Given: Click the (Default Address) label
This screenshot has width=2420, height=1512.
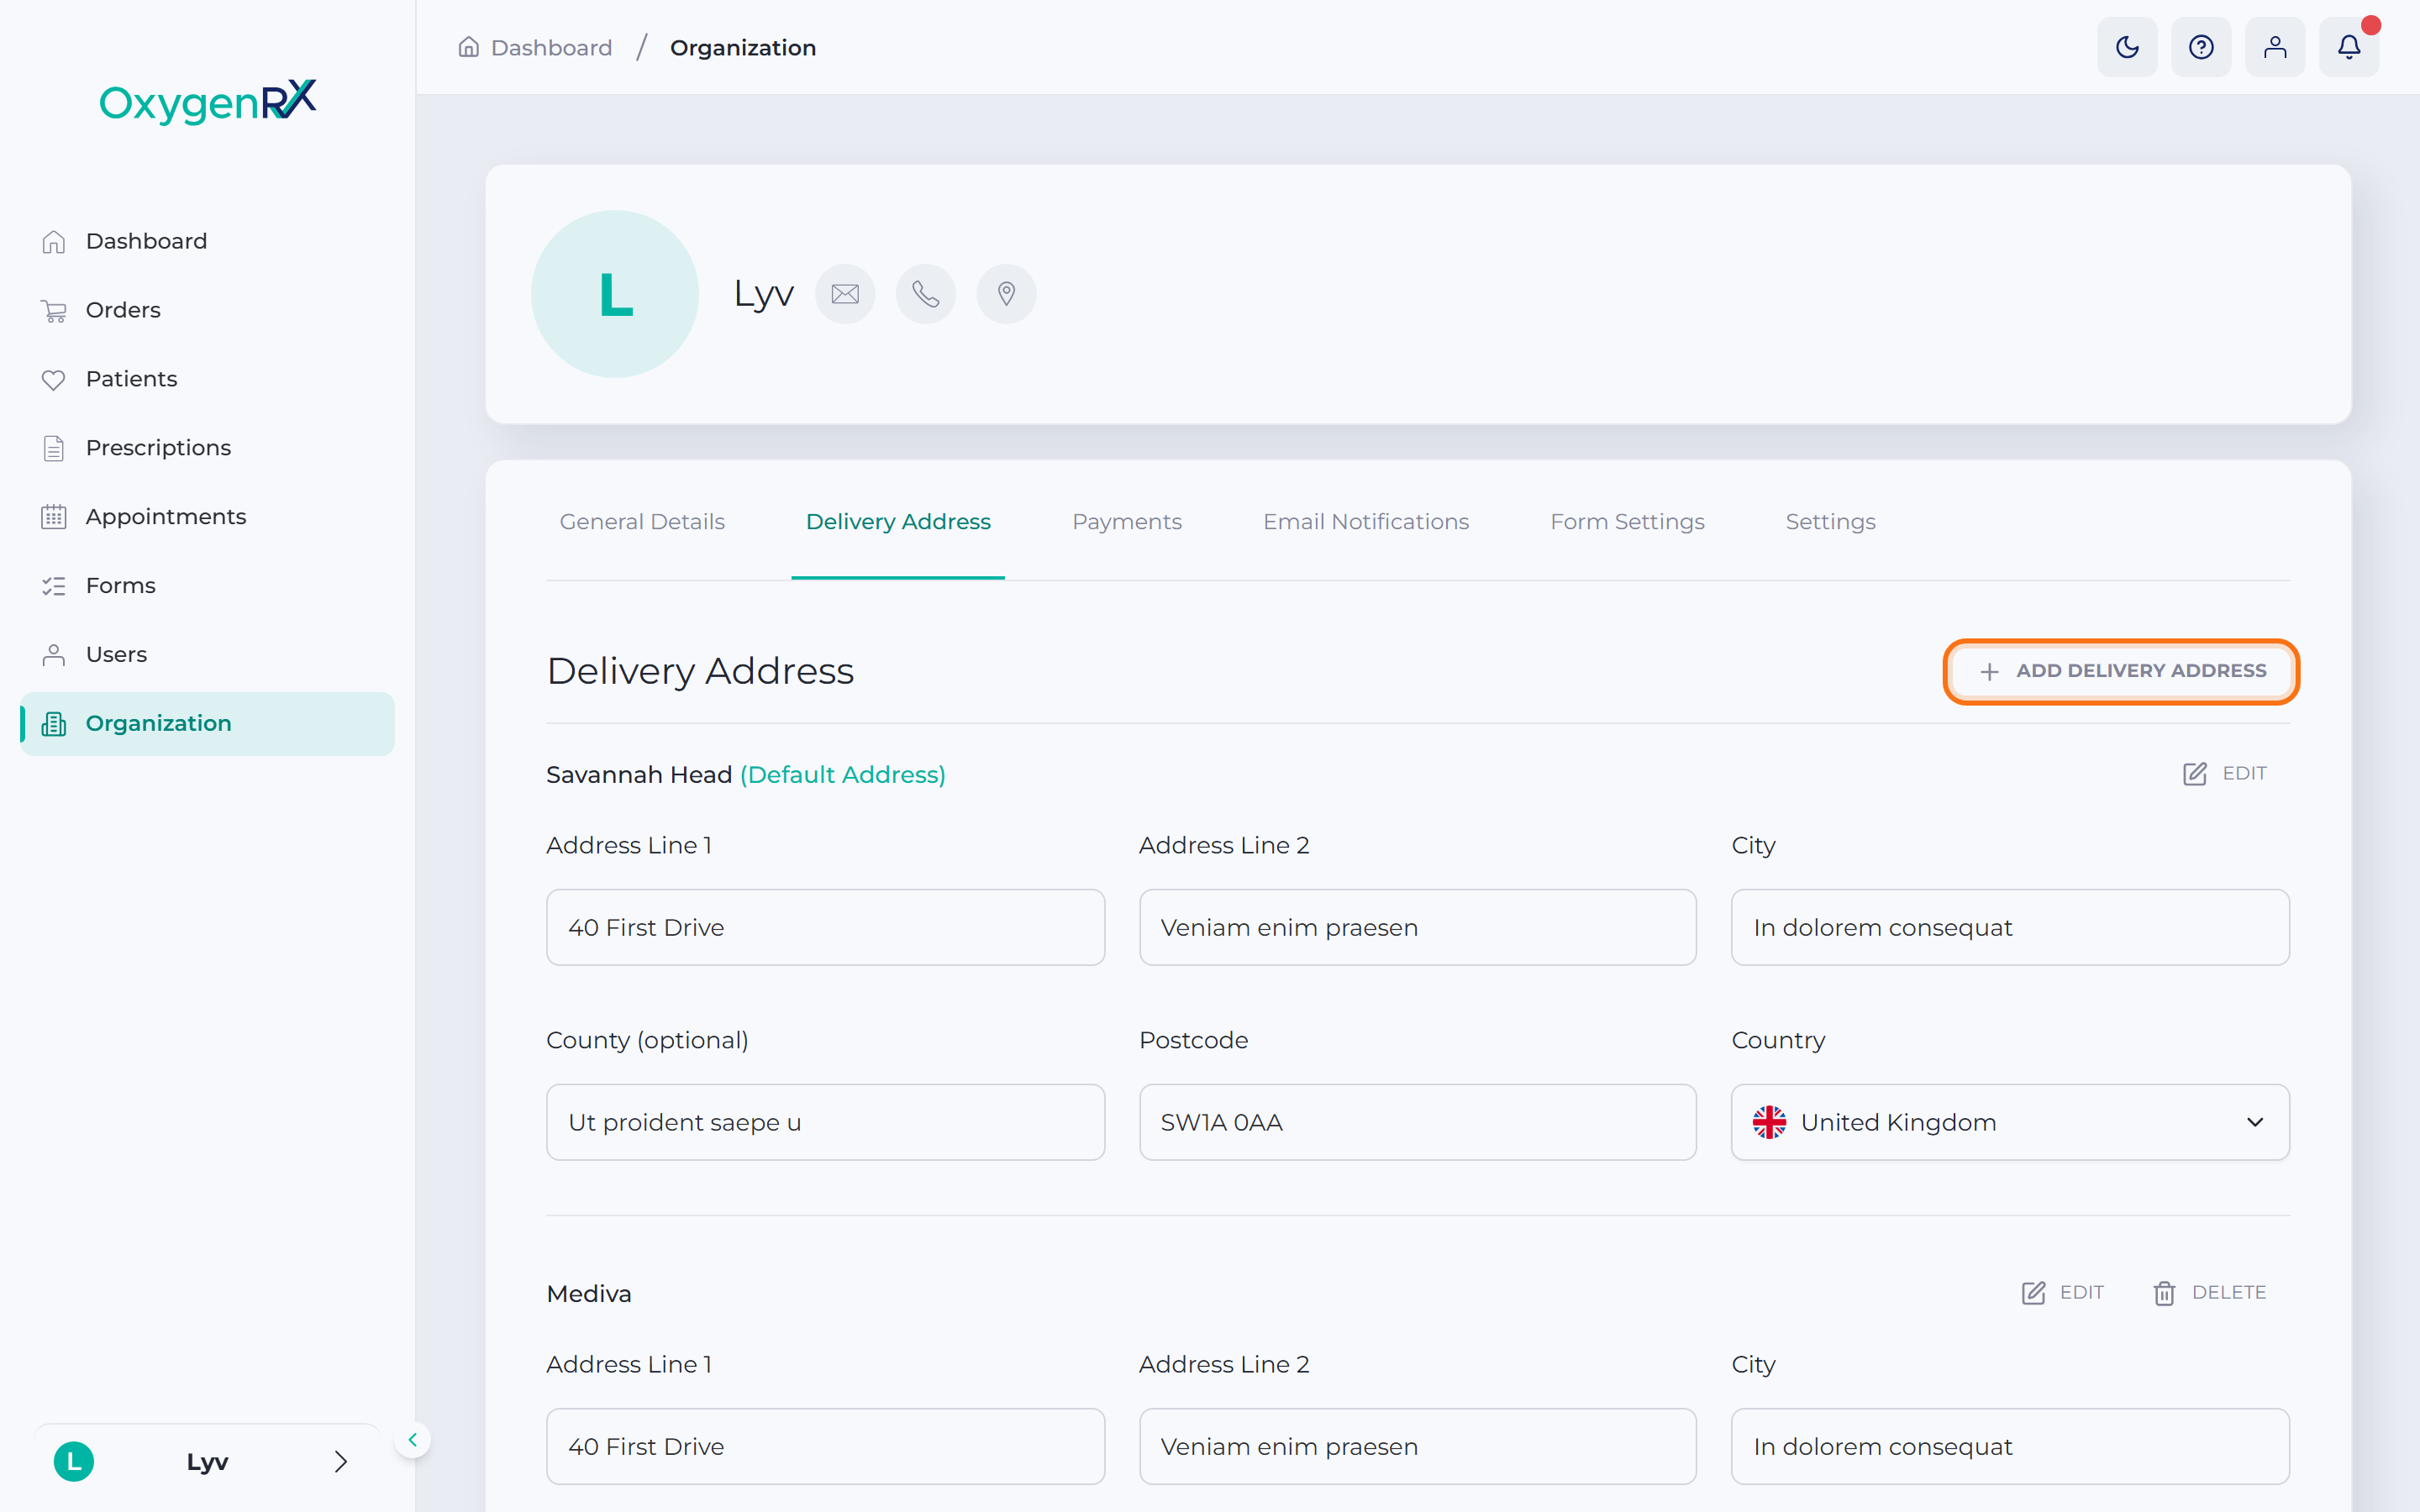Looking at the screenshot, I should [842, 775].
